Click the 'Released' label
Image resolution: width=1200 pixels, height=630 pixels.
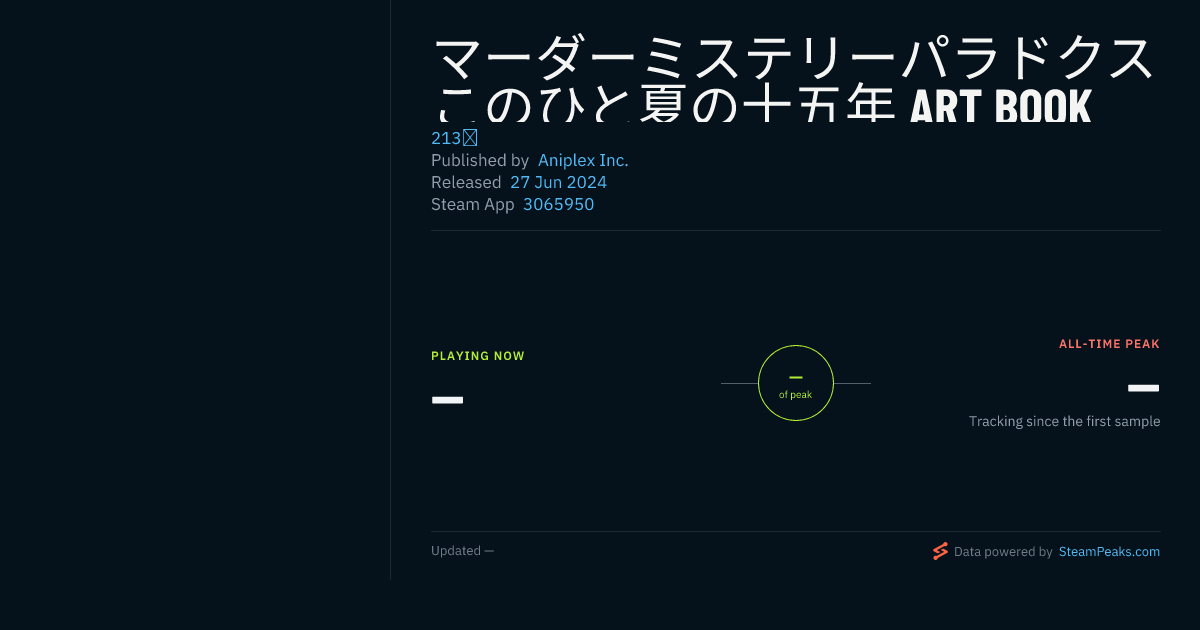pos(466,182)
